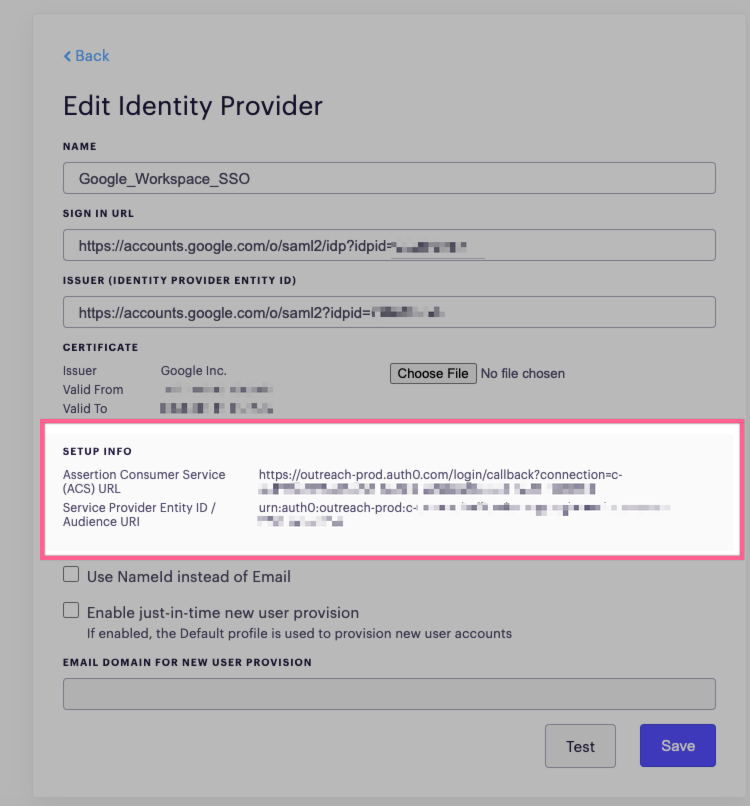Run the Test button
Screen dimensions: 750x806
tap(580, 746)
